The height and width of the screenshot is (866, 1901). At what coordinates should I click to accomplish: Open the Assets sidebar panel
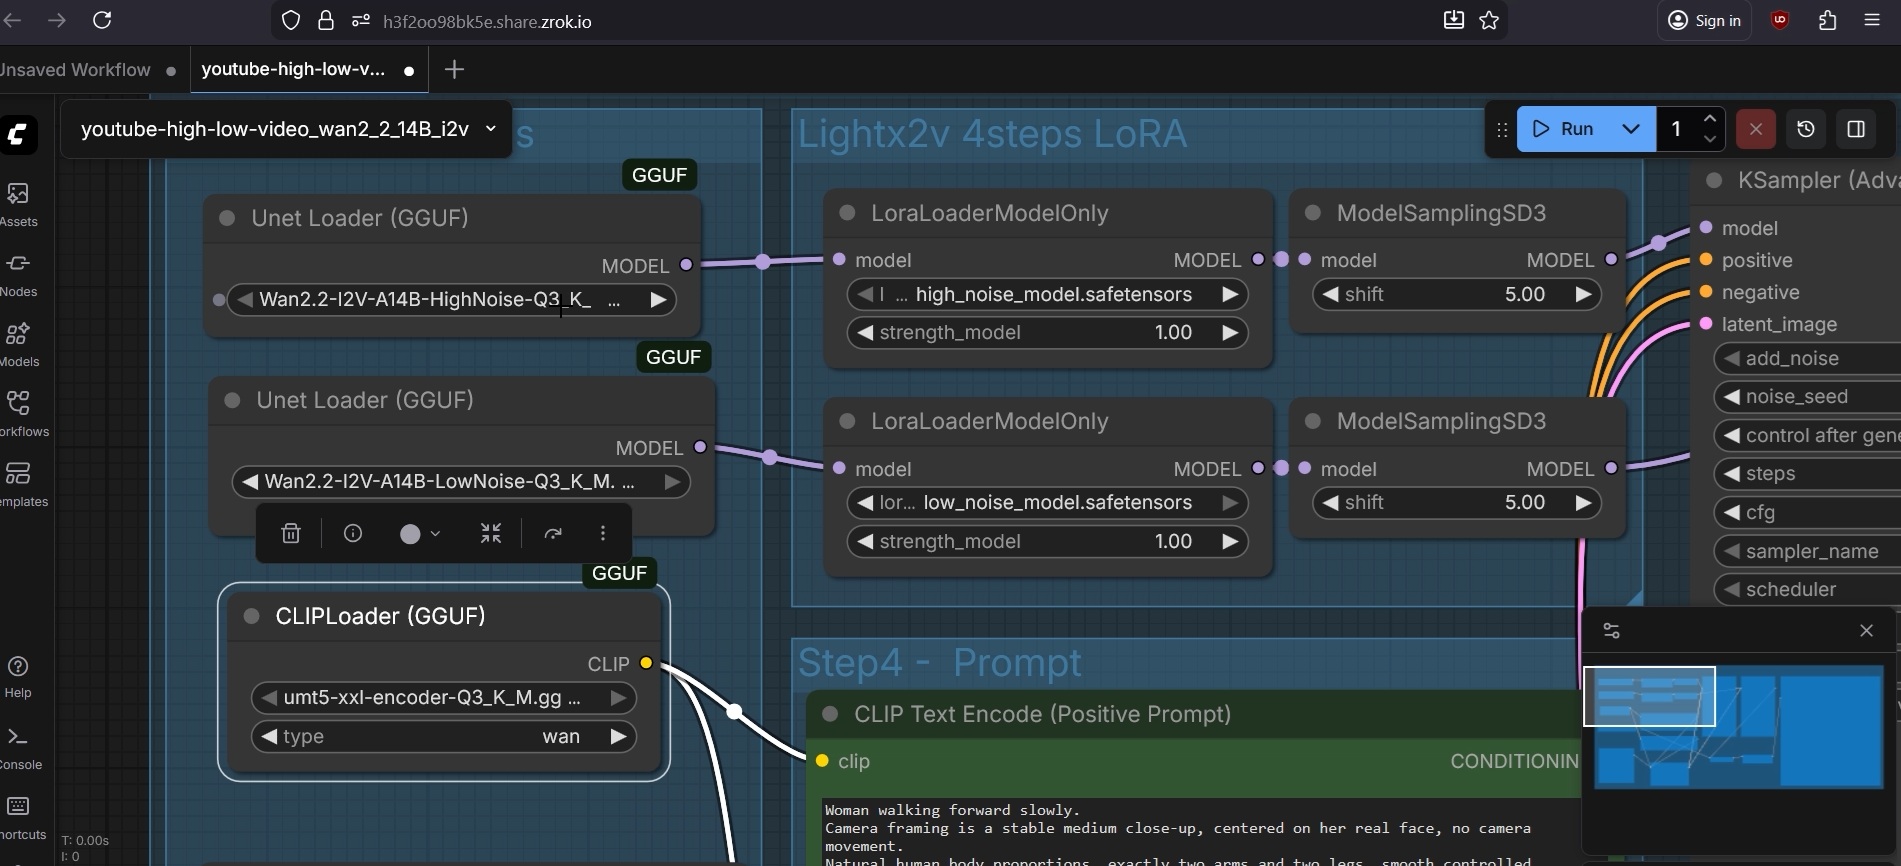18,204
